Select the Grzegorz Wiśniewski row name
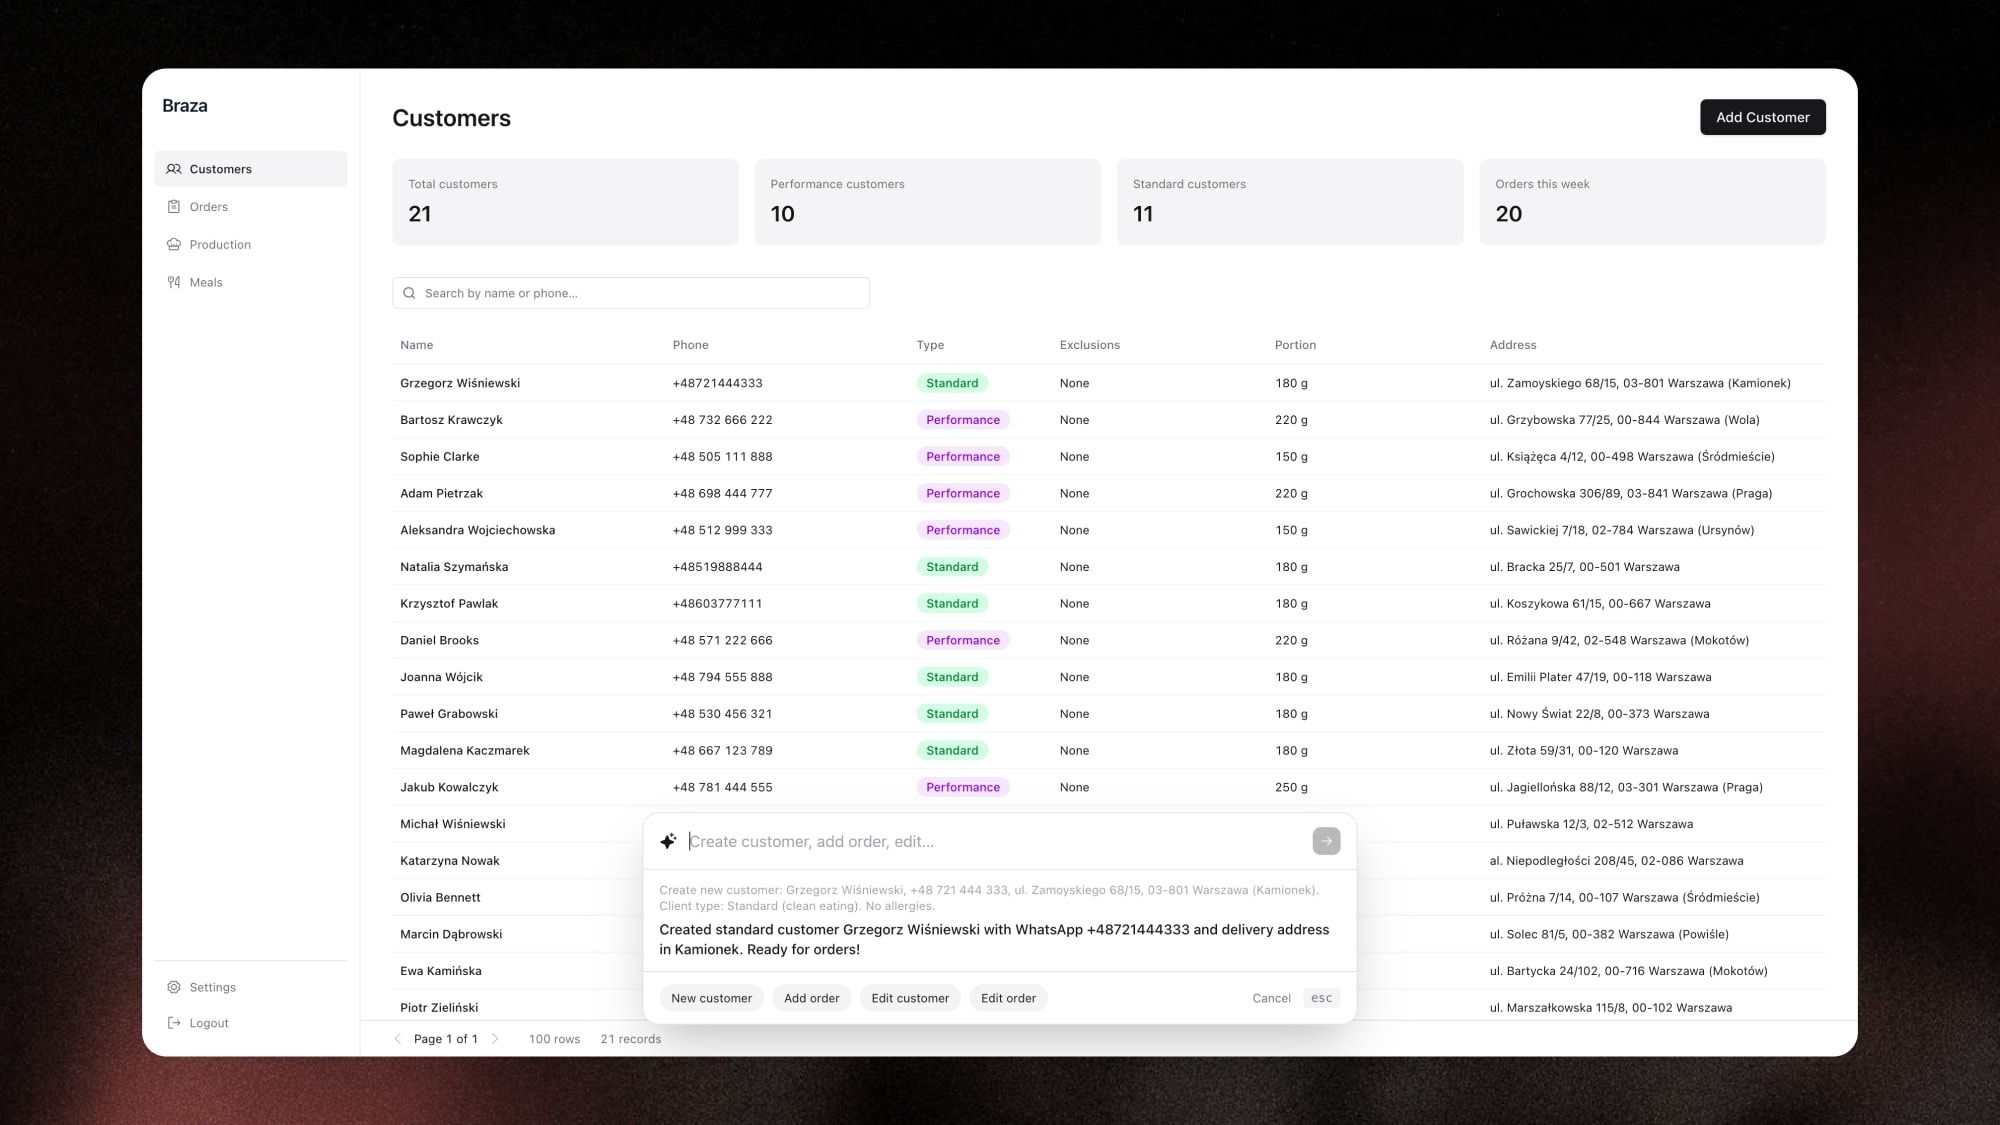 (x=460, y=383)
